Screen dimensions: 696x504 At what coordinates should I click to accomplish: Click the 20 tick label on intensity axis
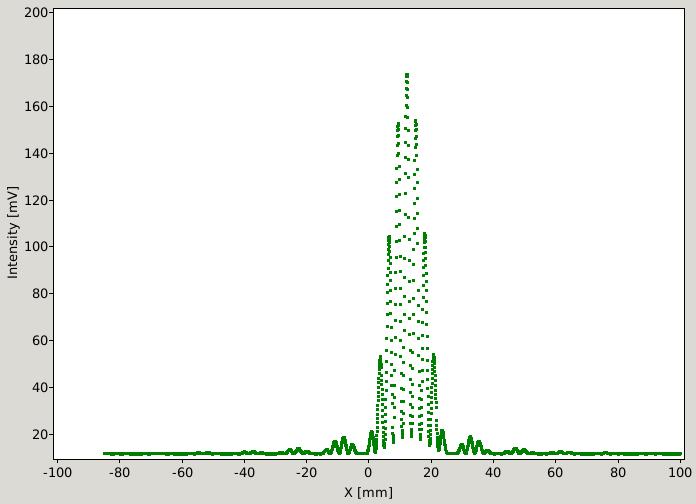tap(40, 434)
